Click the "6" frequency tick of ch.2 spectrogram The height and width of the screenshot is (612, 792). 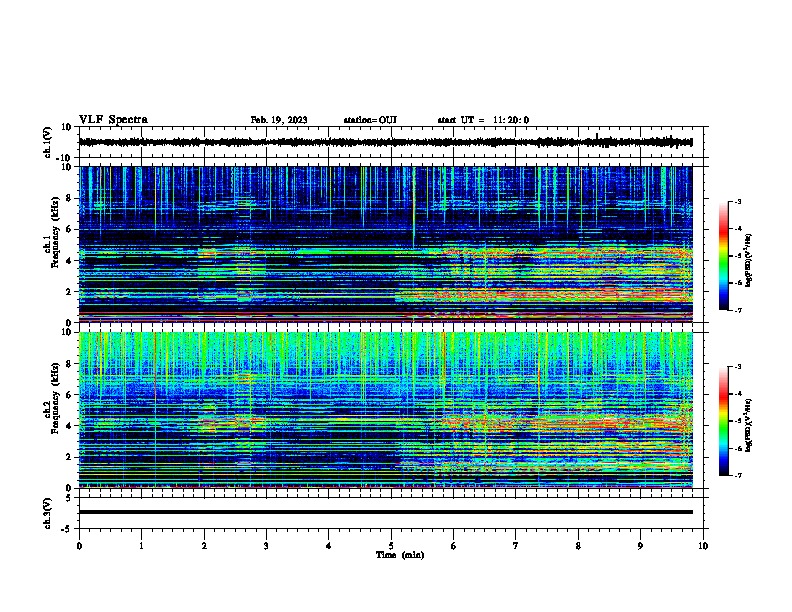point(69,395)
